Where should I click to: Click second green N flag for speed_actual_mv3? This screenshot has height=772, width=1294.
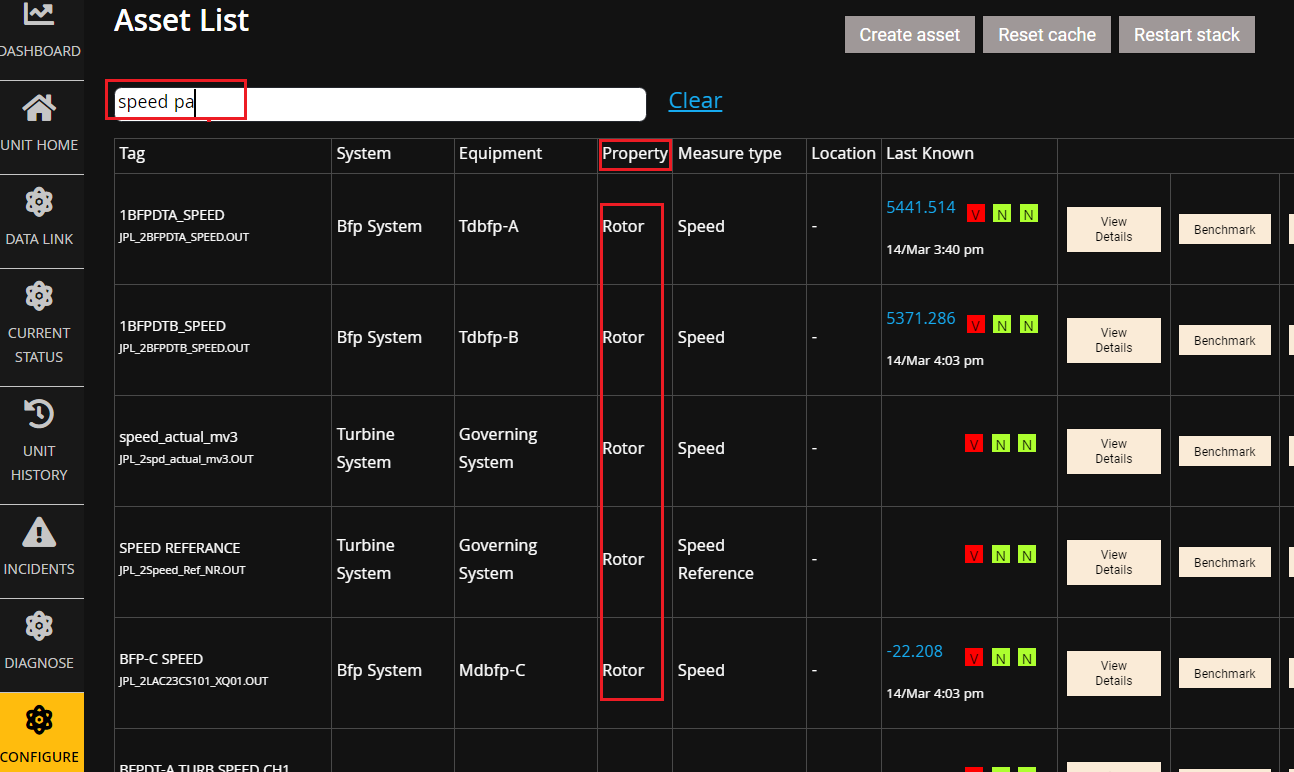tap(1027, 443)
